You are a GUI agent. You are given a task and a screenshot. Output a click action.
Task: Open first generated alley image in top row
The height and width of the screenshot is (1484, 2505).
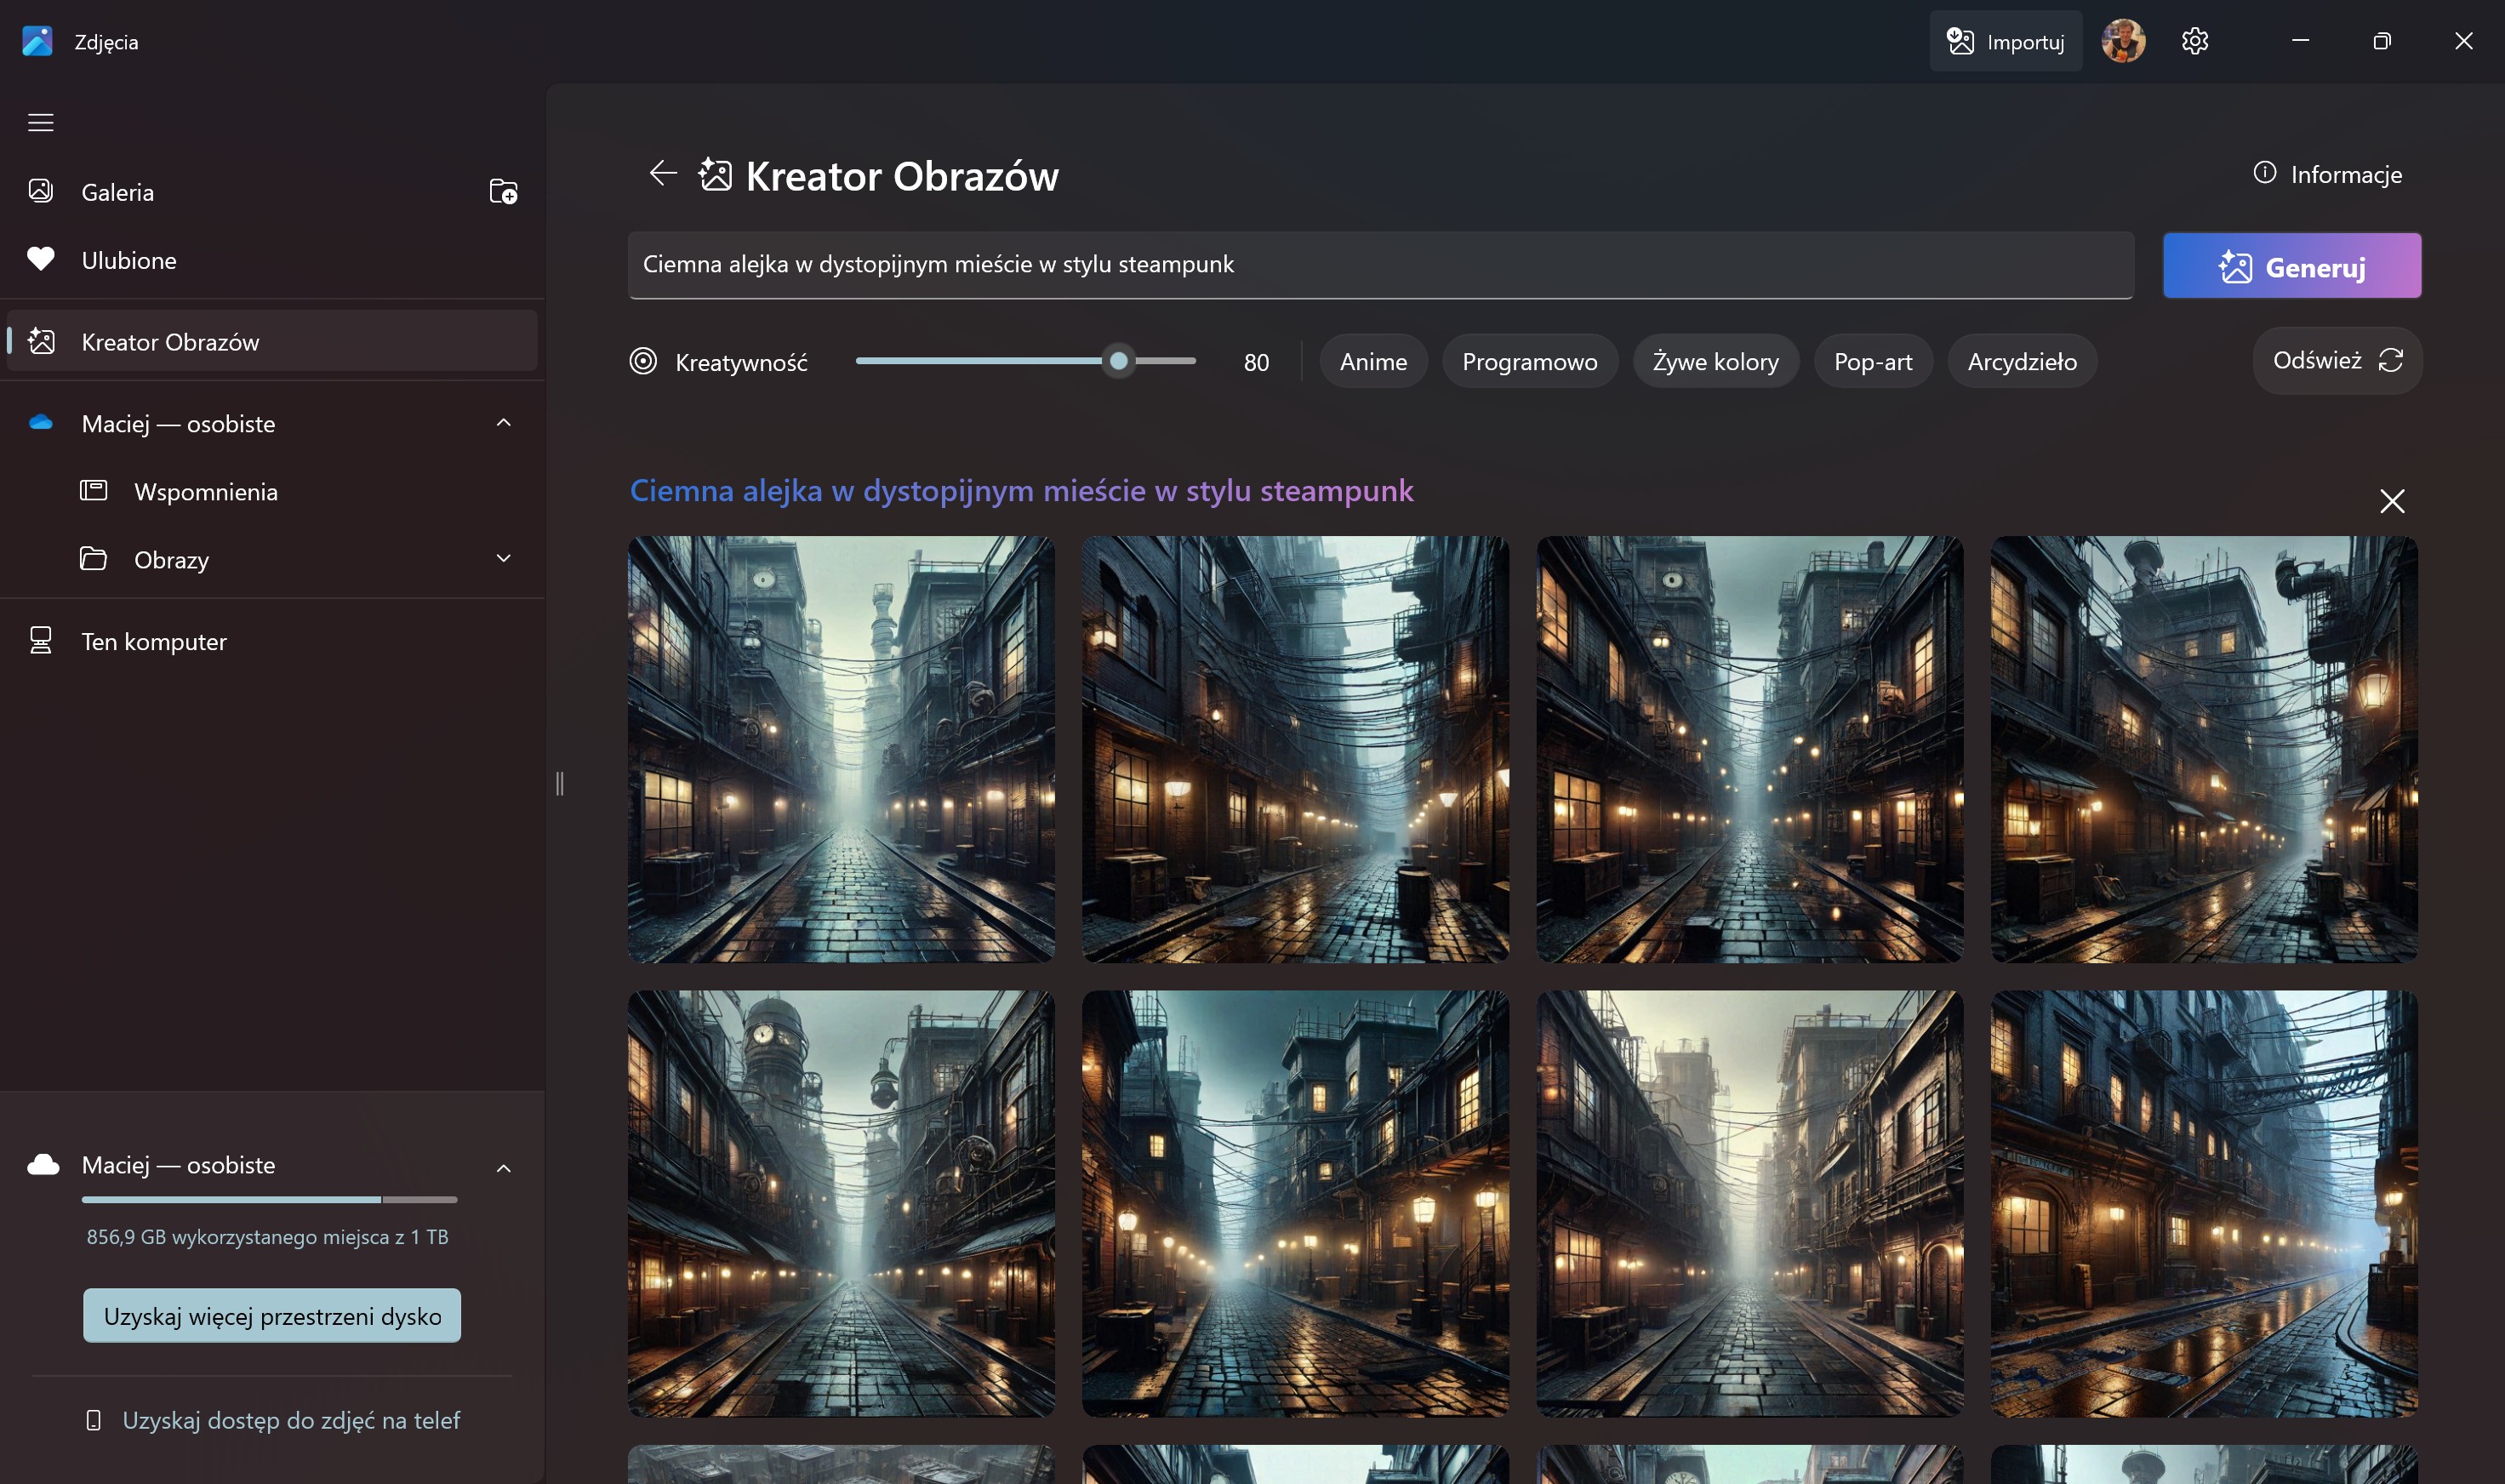841,749
